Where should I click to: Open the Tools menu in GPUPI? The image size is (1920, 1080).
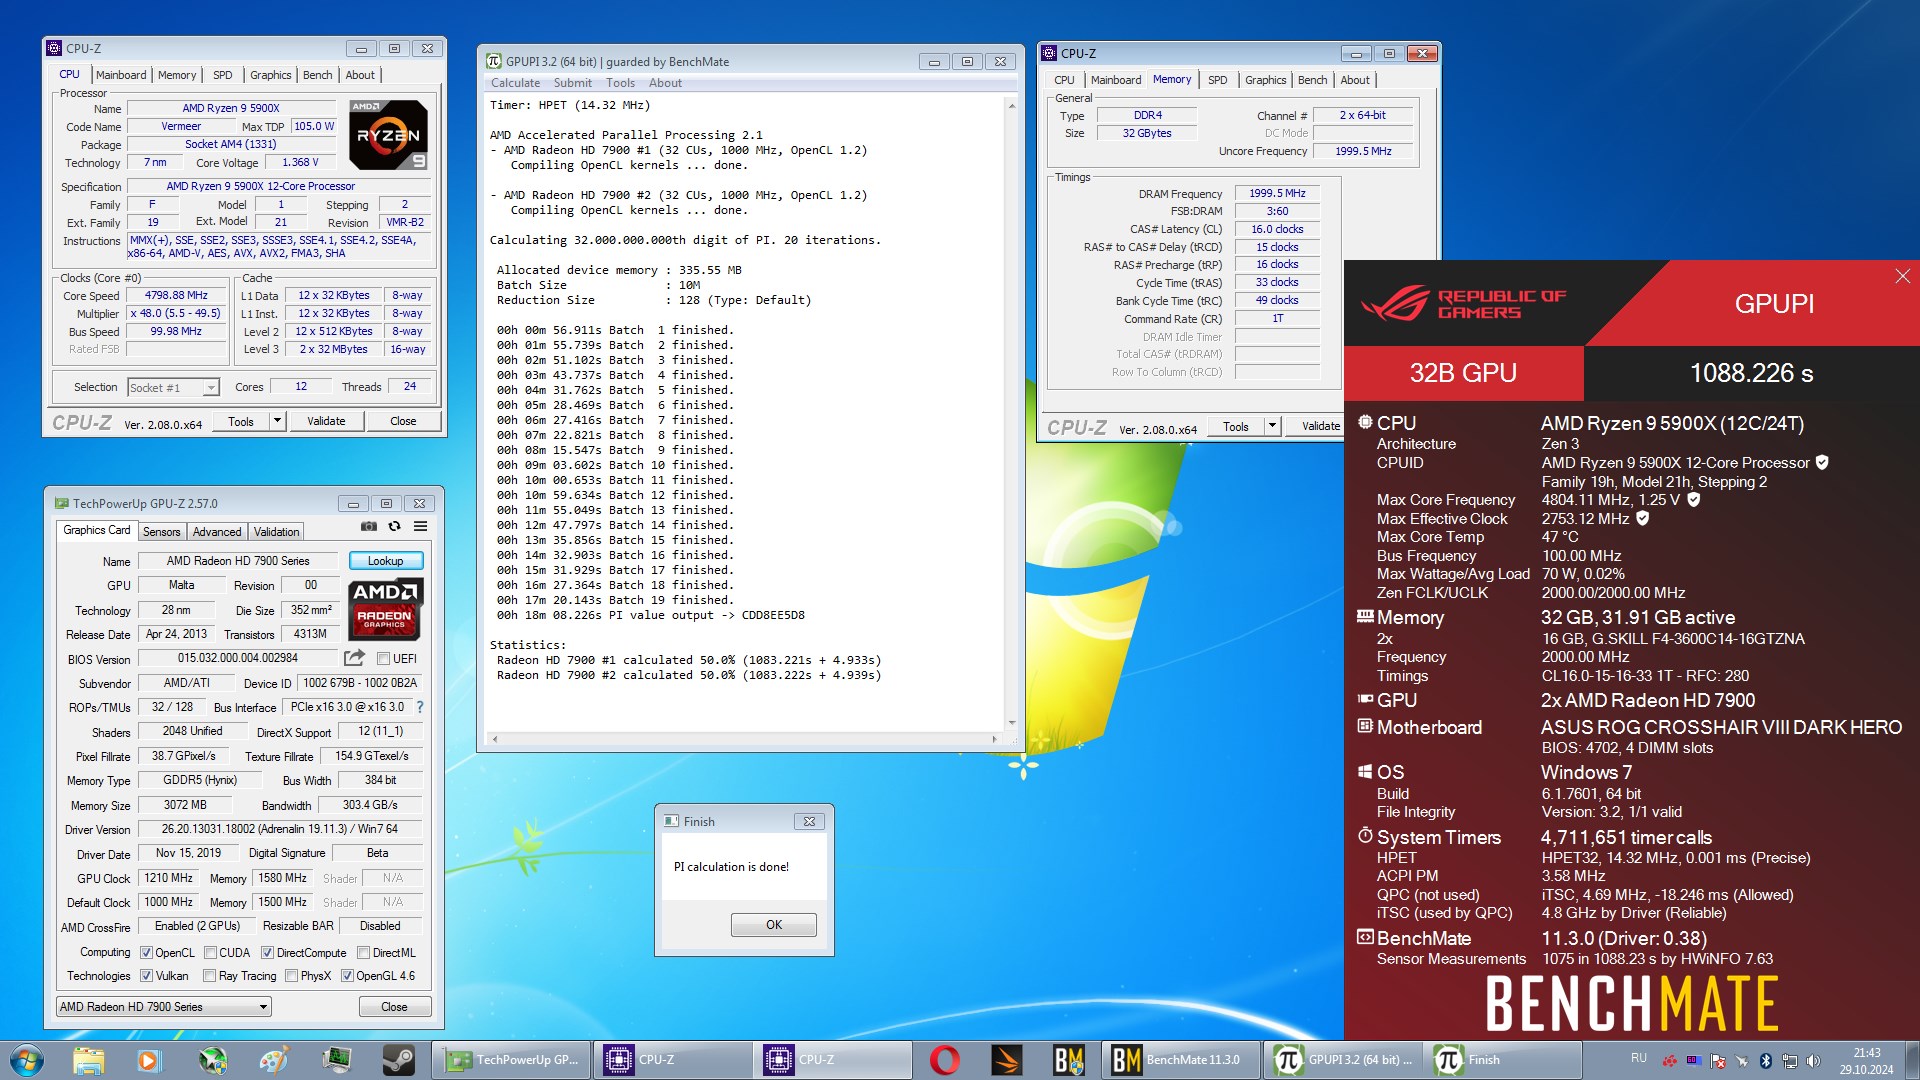(620, 83)
